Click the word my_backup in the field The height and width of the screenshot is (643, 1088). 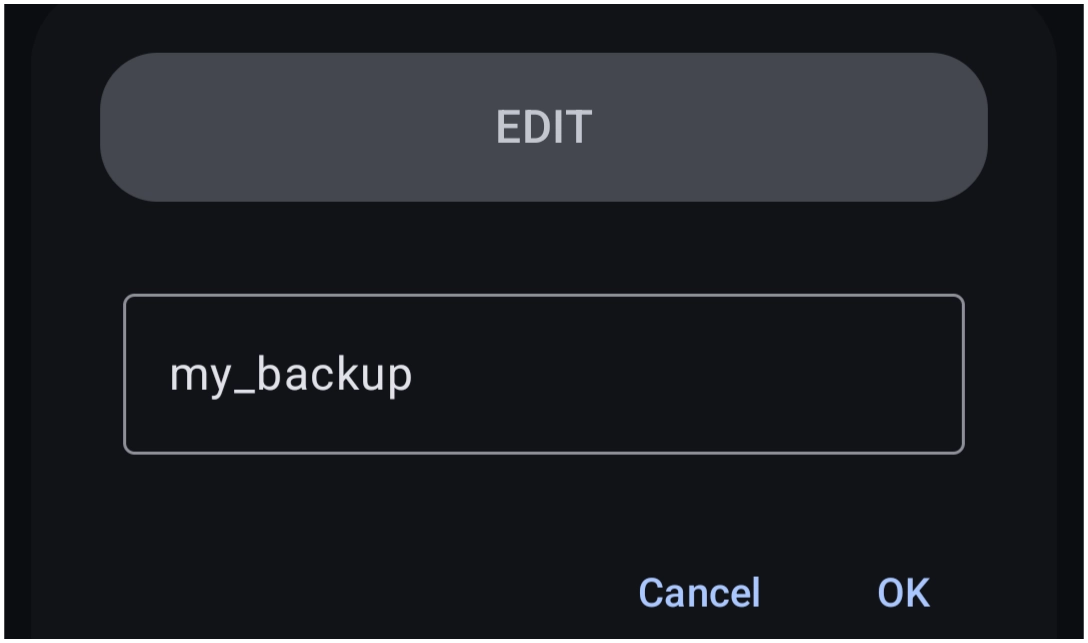[291, 377]
